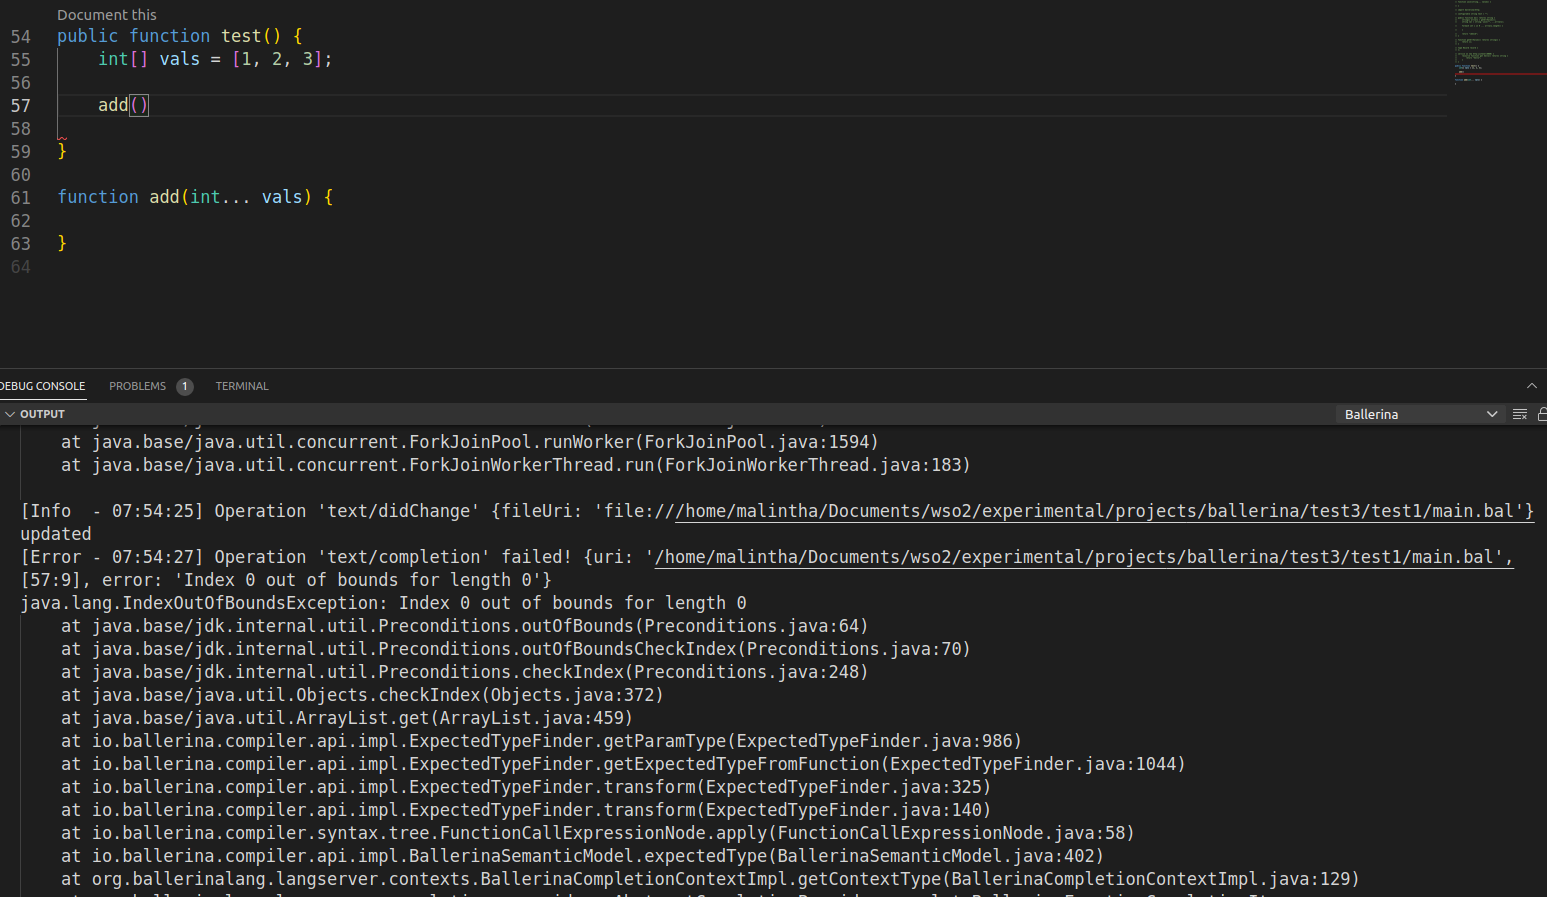Viewport: 1547px width, 897px height.
Task: Click 'ForkJoinWorkerThread.run' stack trace line
Action: tap(515, 465)
